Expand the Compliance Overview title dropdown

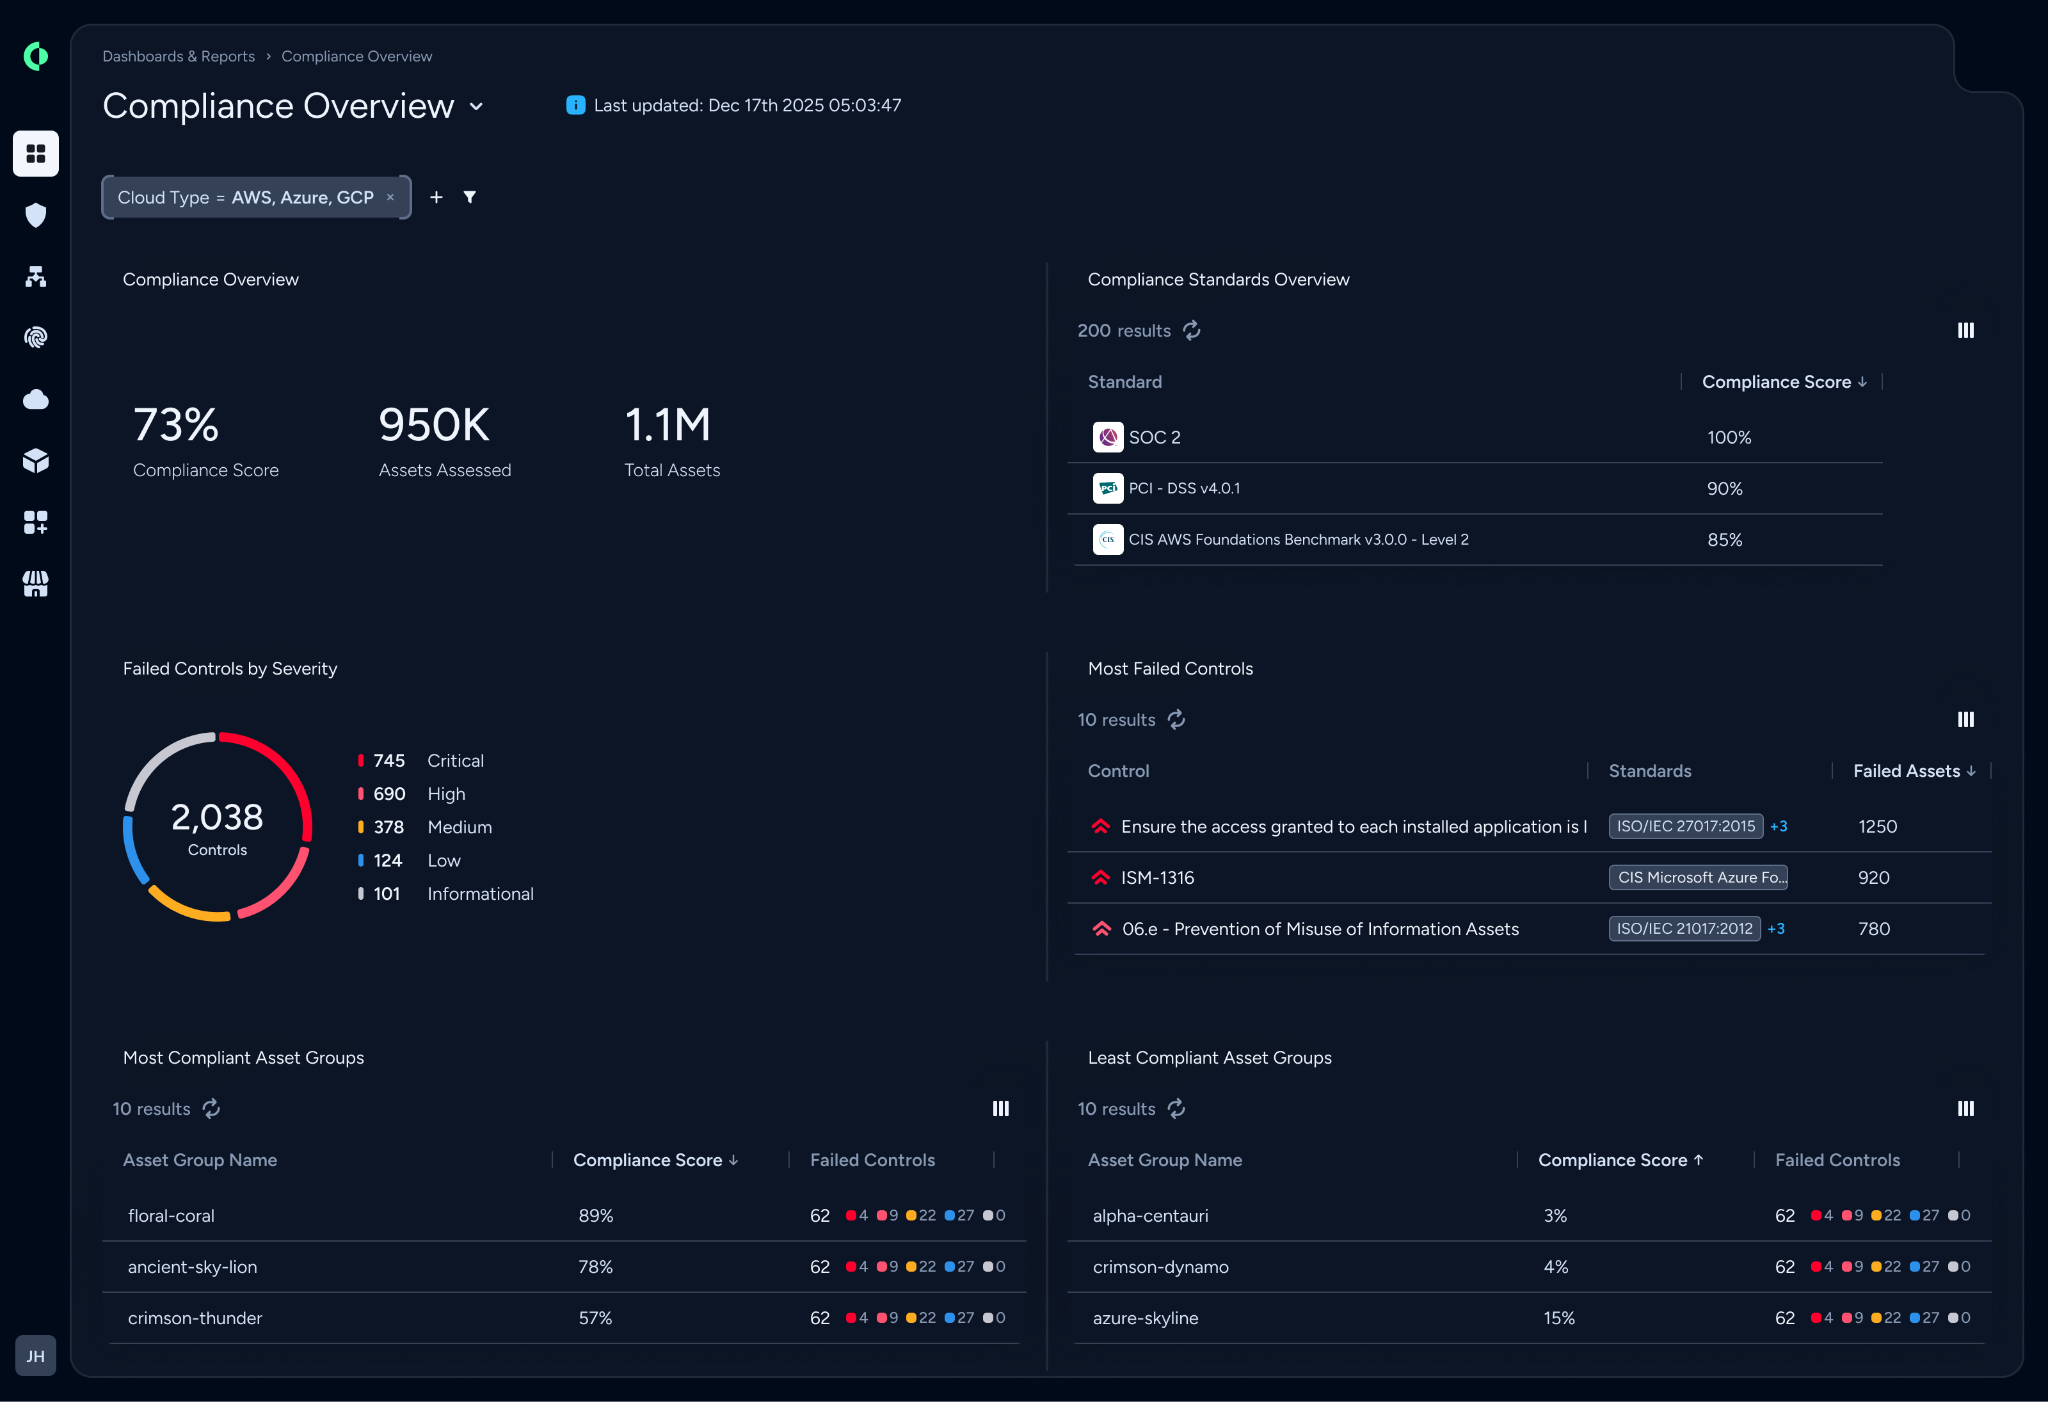click(x=477, y=106)
